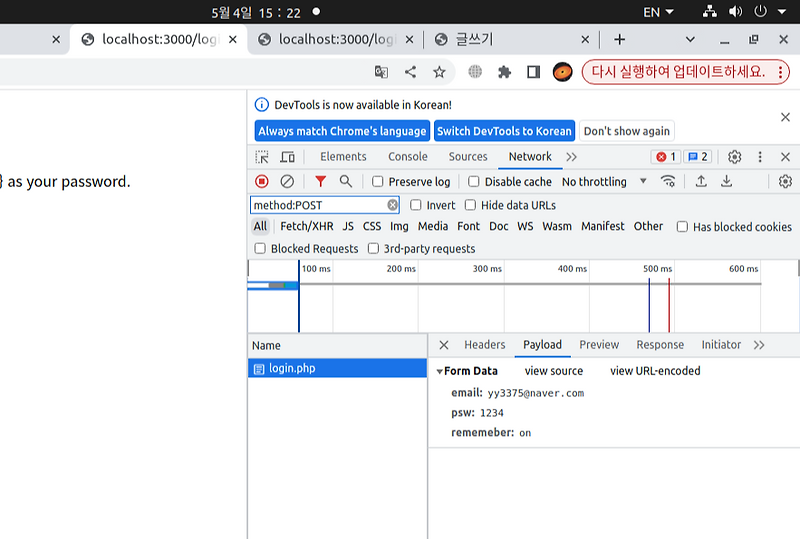800x539 pixels.
Task: Toggle the browser side panel icon
Action: click(x=533, y=72)
